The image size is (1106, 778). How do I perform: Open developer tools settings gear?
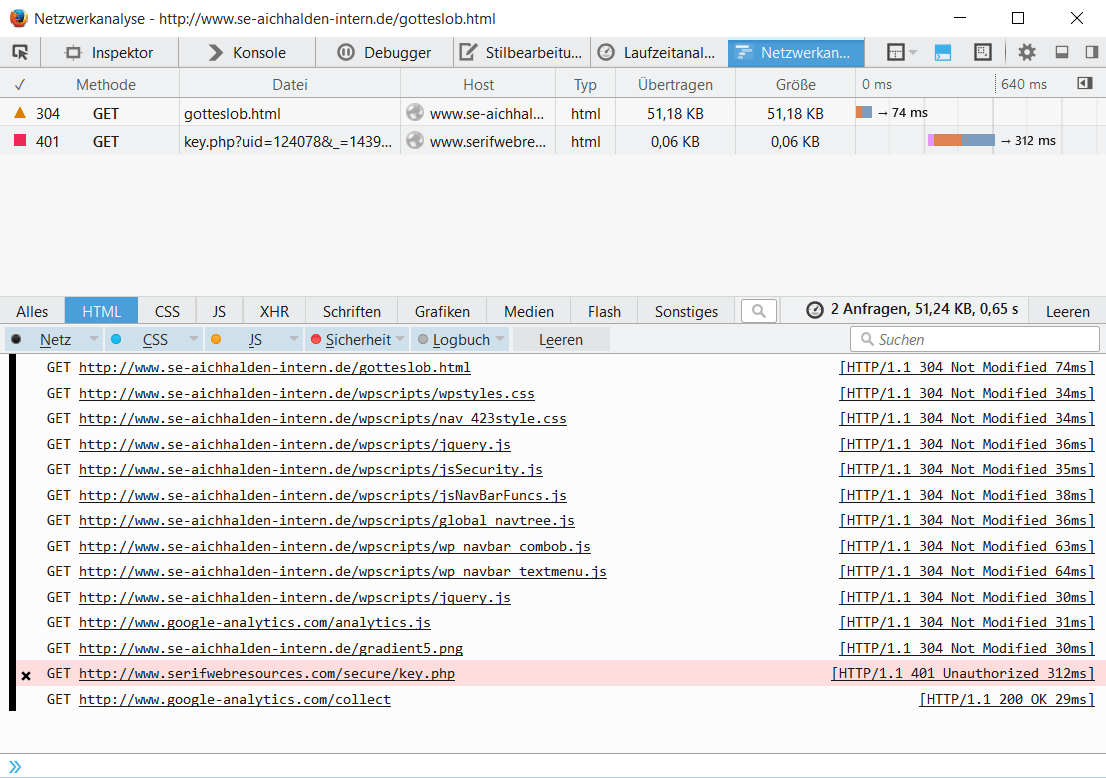(1027, 52)
